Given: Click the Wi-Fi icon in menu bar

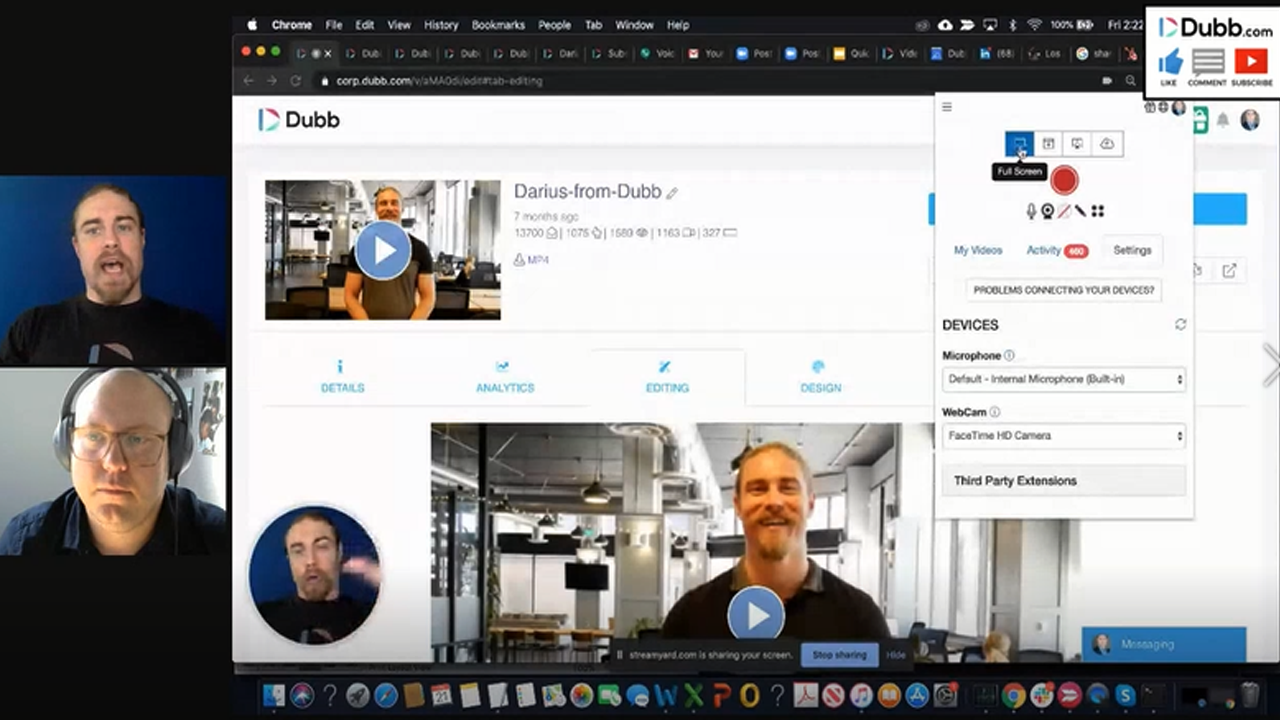Looking at the screenshot, I should [1034, 25].
